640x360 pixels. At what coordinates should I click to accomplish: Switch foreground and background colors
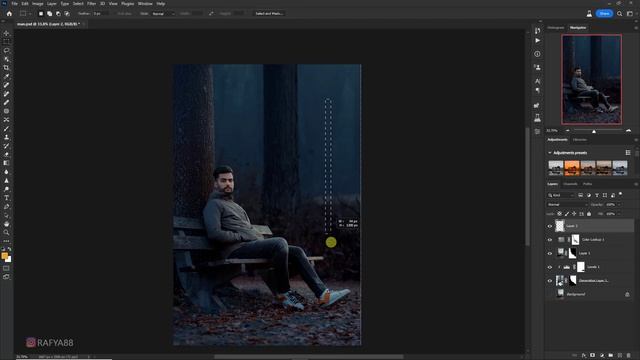point(9,249)
